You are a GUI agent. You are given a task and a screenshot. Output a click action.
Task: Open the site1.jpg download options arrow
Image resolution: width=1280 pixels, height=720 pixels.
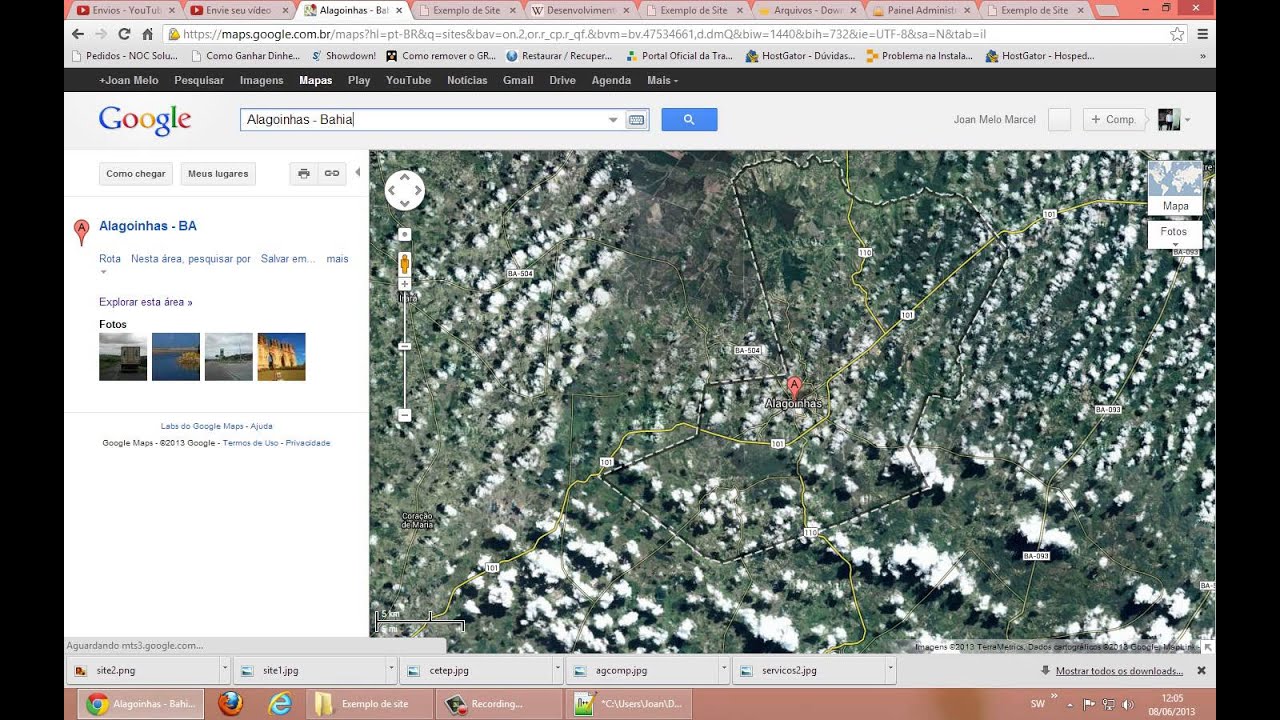point(391,670)
